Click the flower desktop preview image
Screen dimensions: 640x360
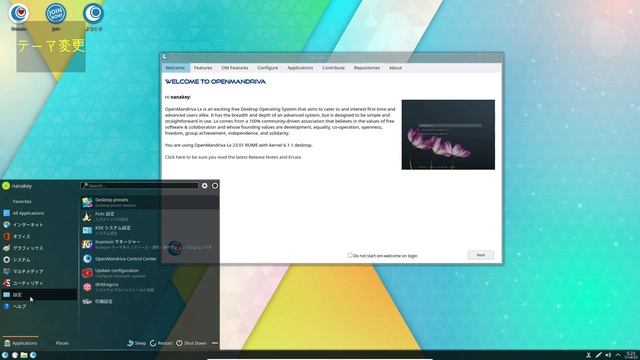click(x=448, y=135)
